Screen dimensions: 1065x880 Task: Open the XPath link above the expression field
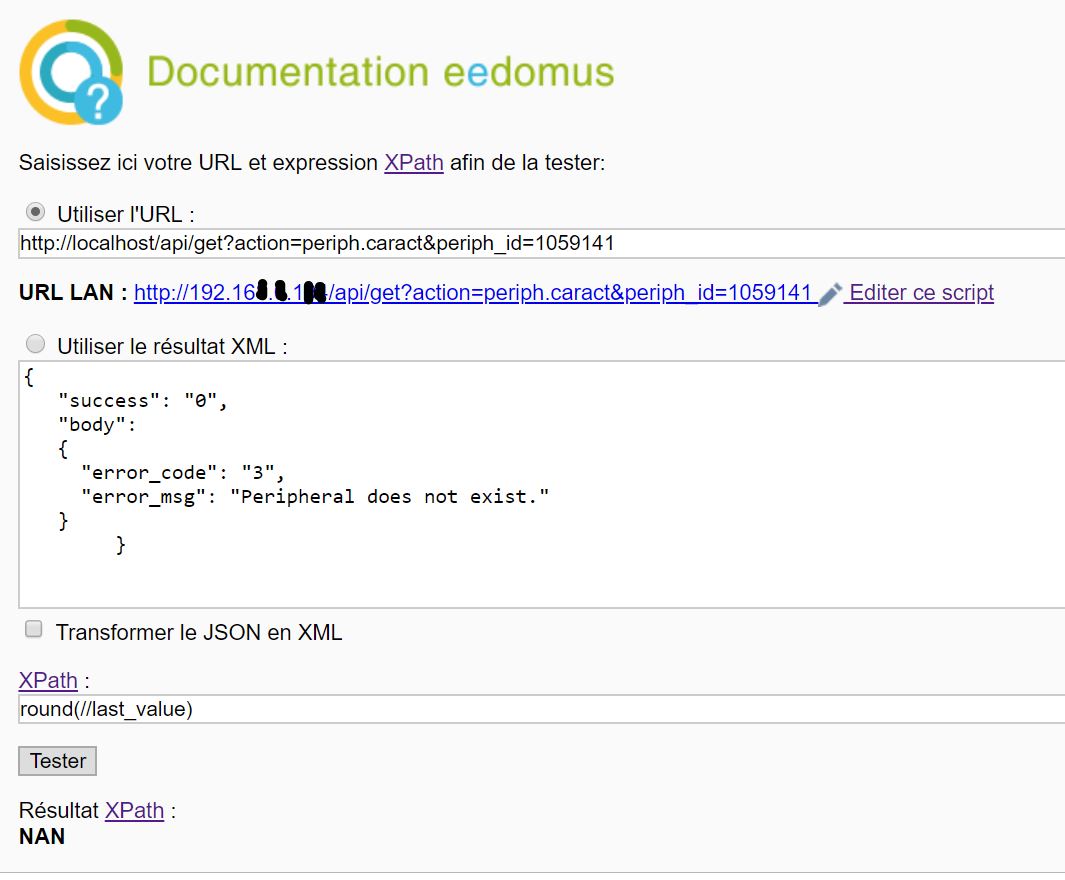point(48,680)
